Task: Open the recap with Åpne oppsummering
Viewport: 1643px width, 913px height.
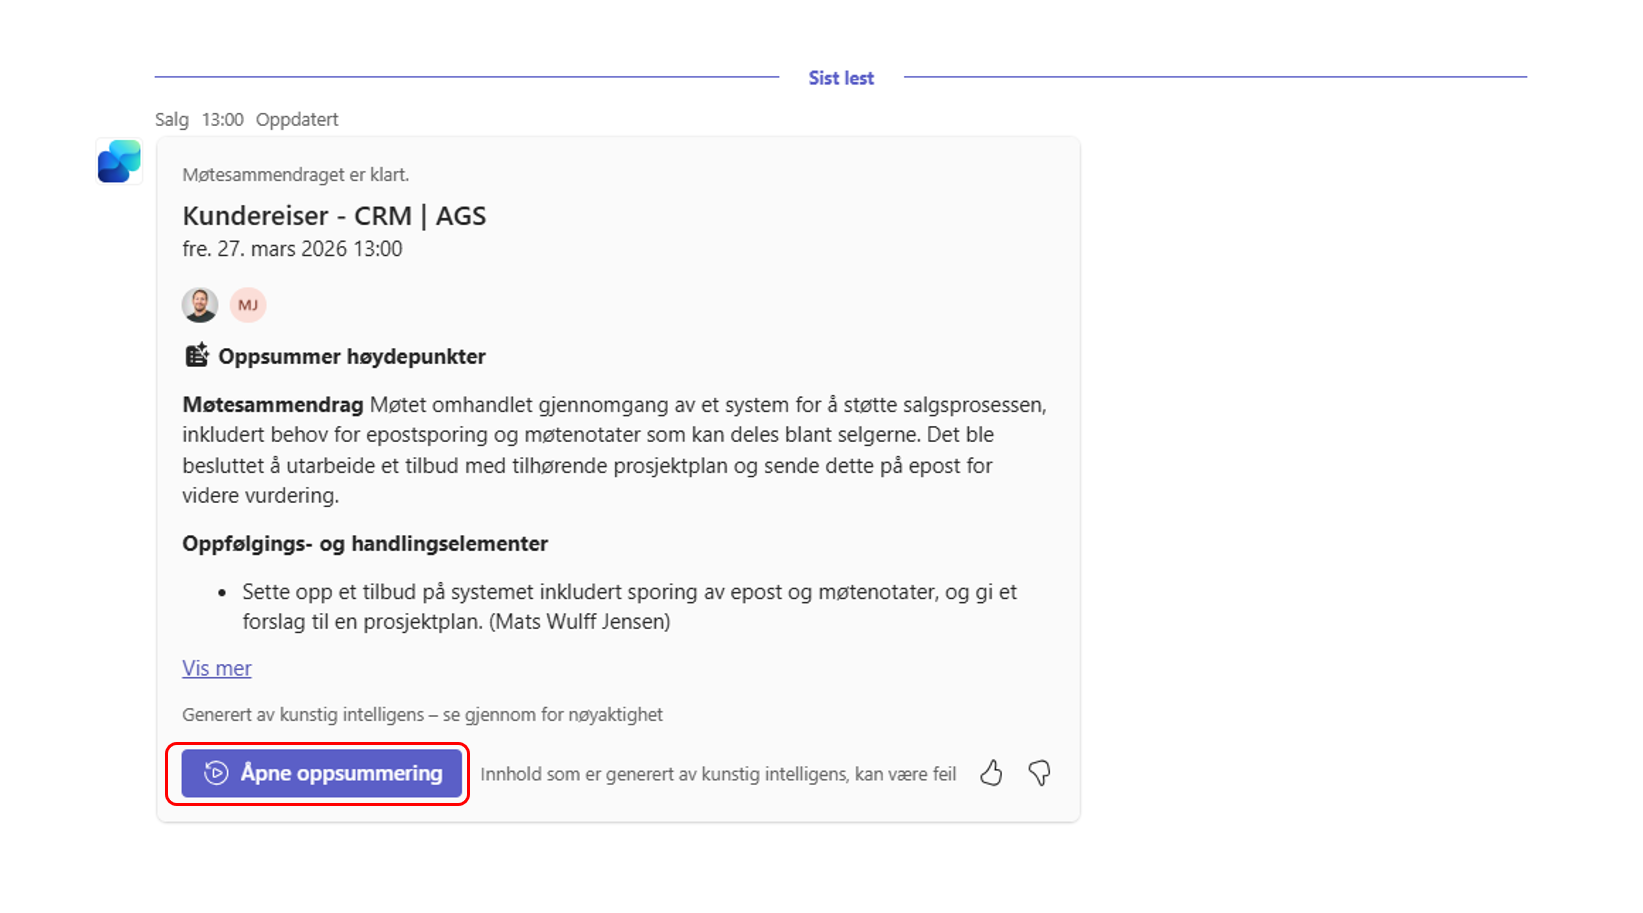Action: (322, 773)
